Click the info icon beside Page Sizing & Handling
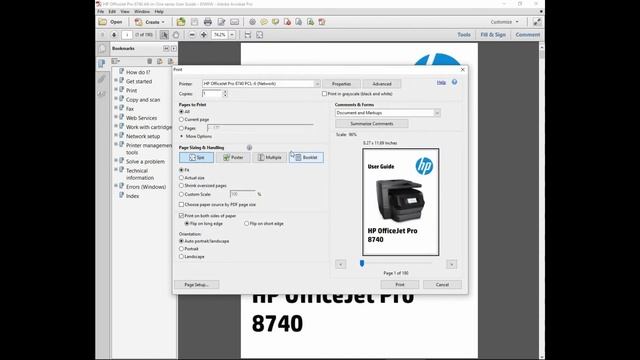This screenshot has height=360, width=640. pyautogui.click(x=249, y=147)
